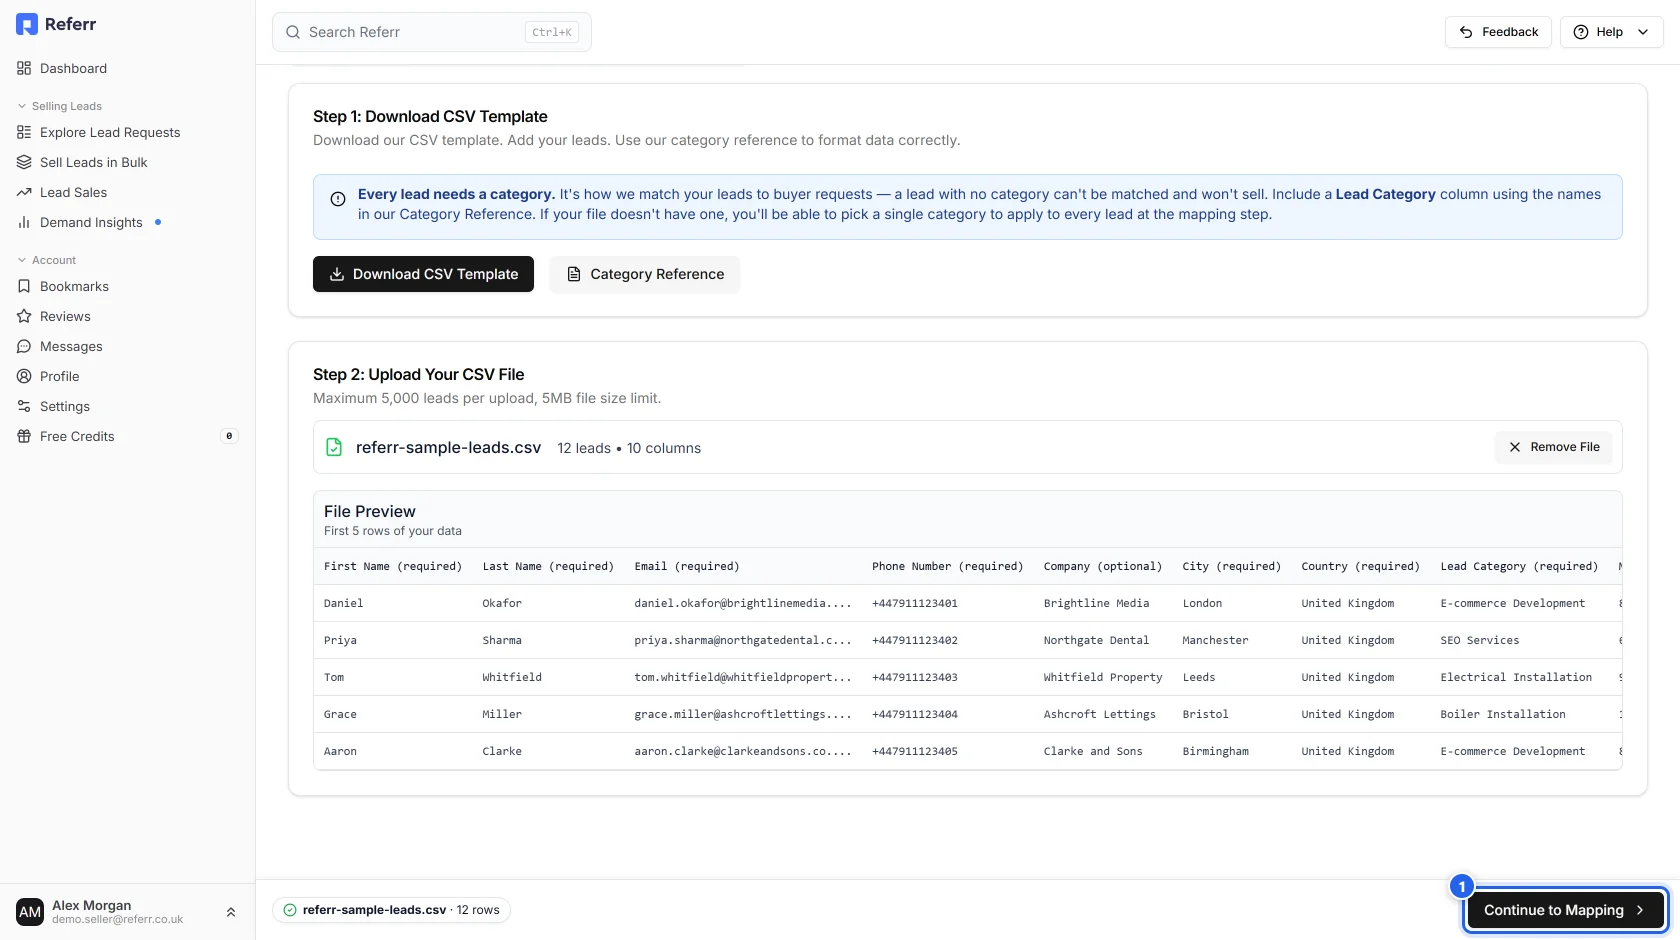The height and width of the screenshot is (940, 1680).
Task: Click the Dashboard grid icon
Action: [24, 68]
